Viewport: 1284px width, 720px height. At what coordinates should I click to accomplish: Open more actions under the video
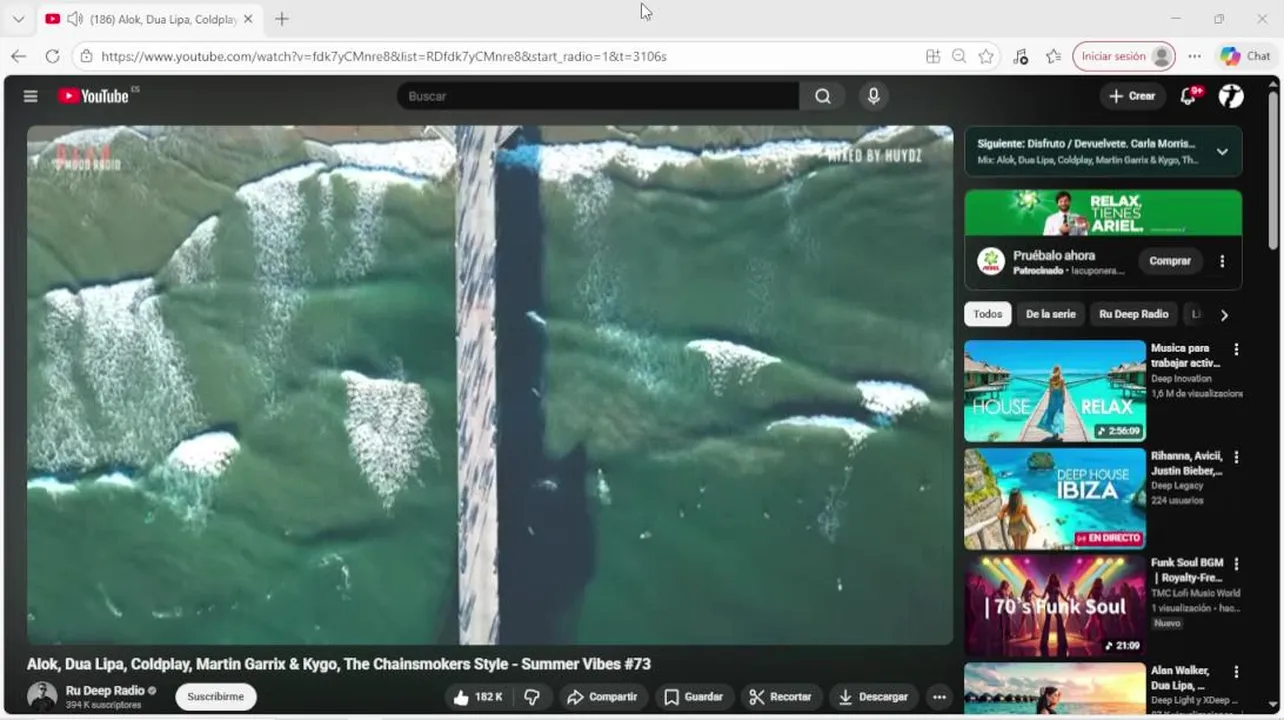coord(938,697)
